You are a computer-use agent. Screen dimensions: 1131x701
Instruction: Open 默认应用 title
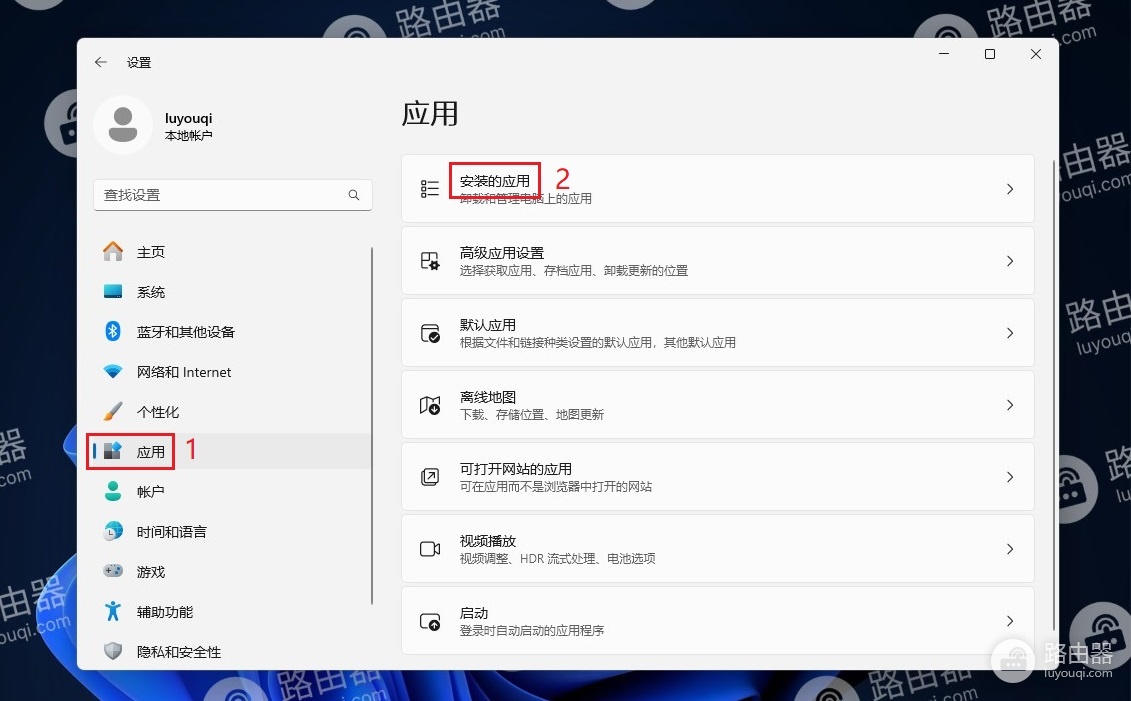488,325
